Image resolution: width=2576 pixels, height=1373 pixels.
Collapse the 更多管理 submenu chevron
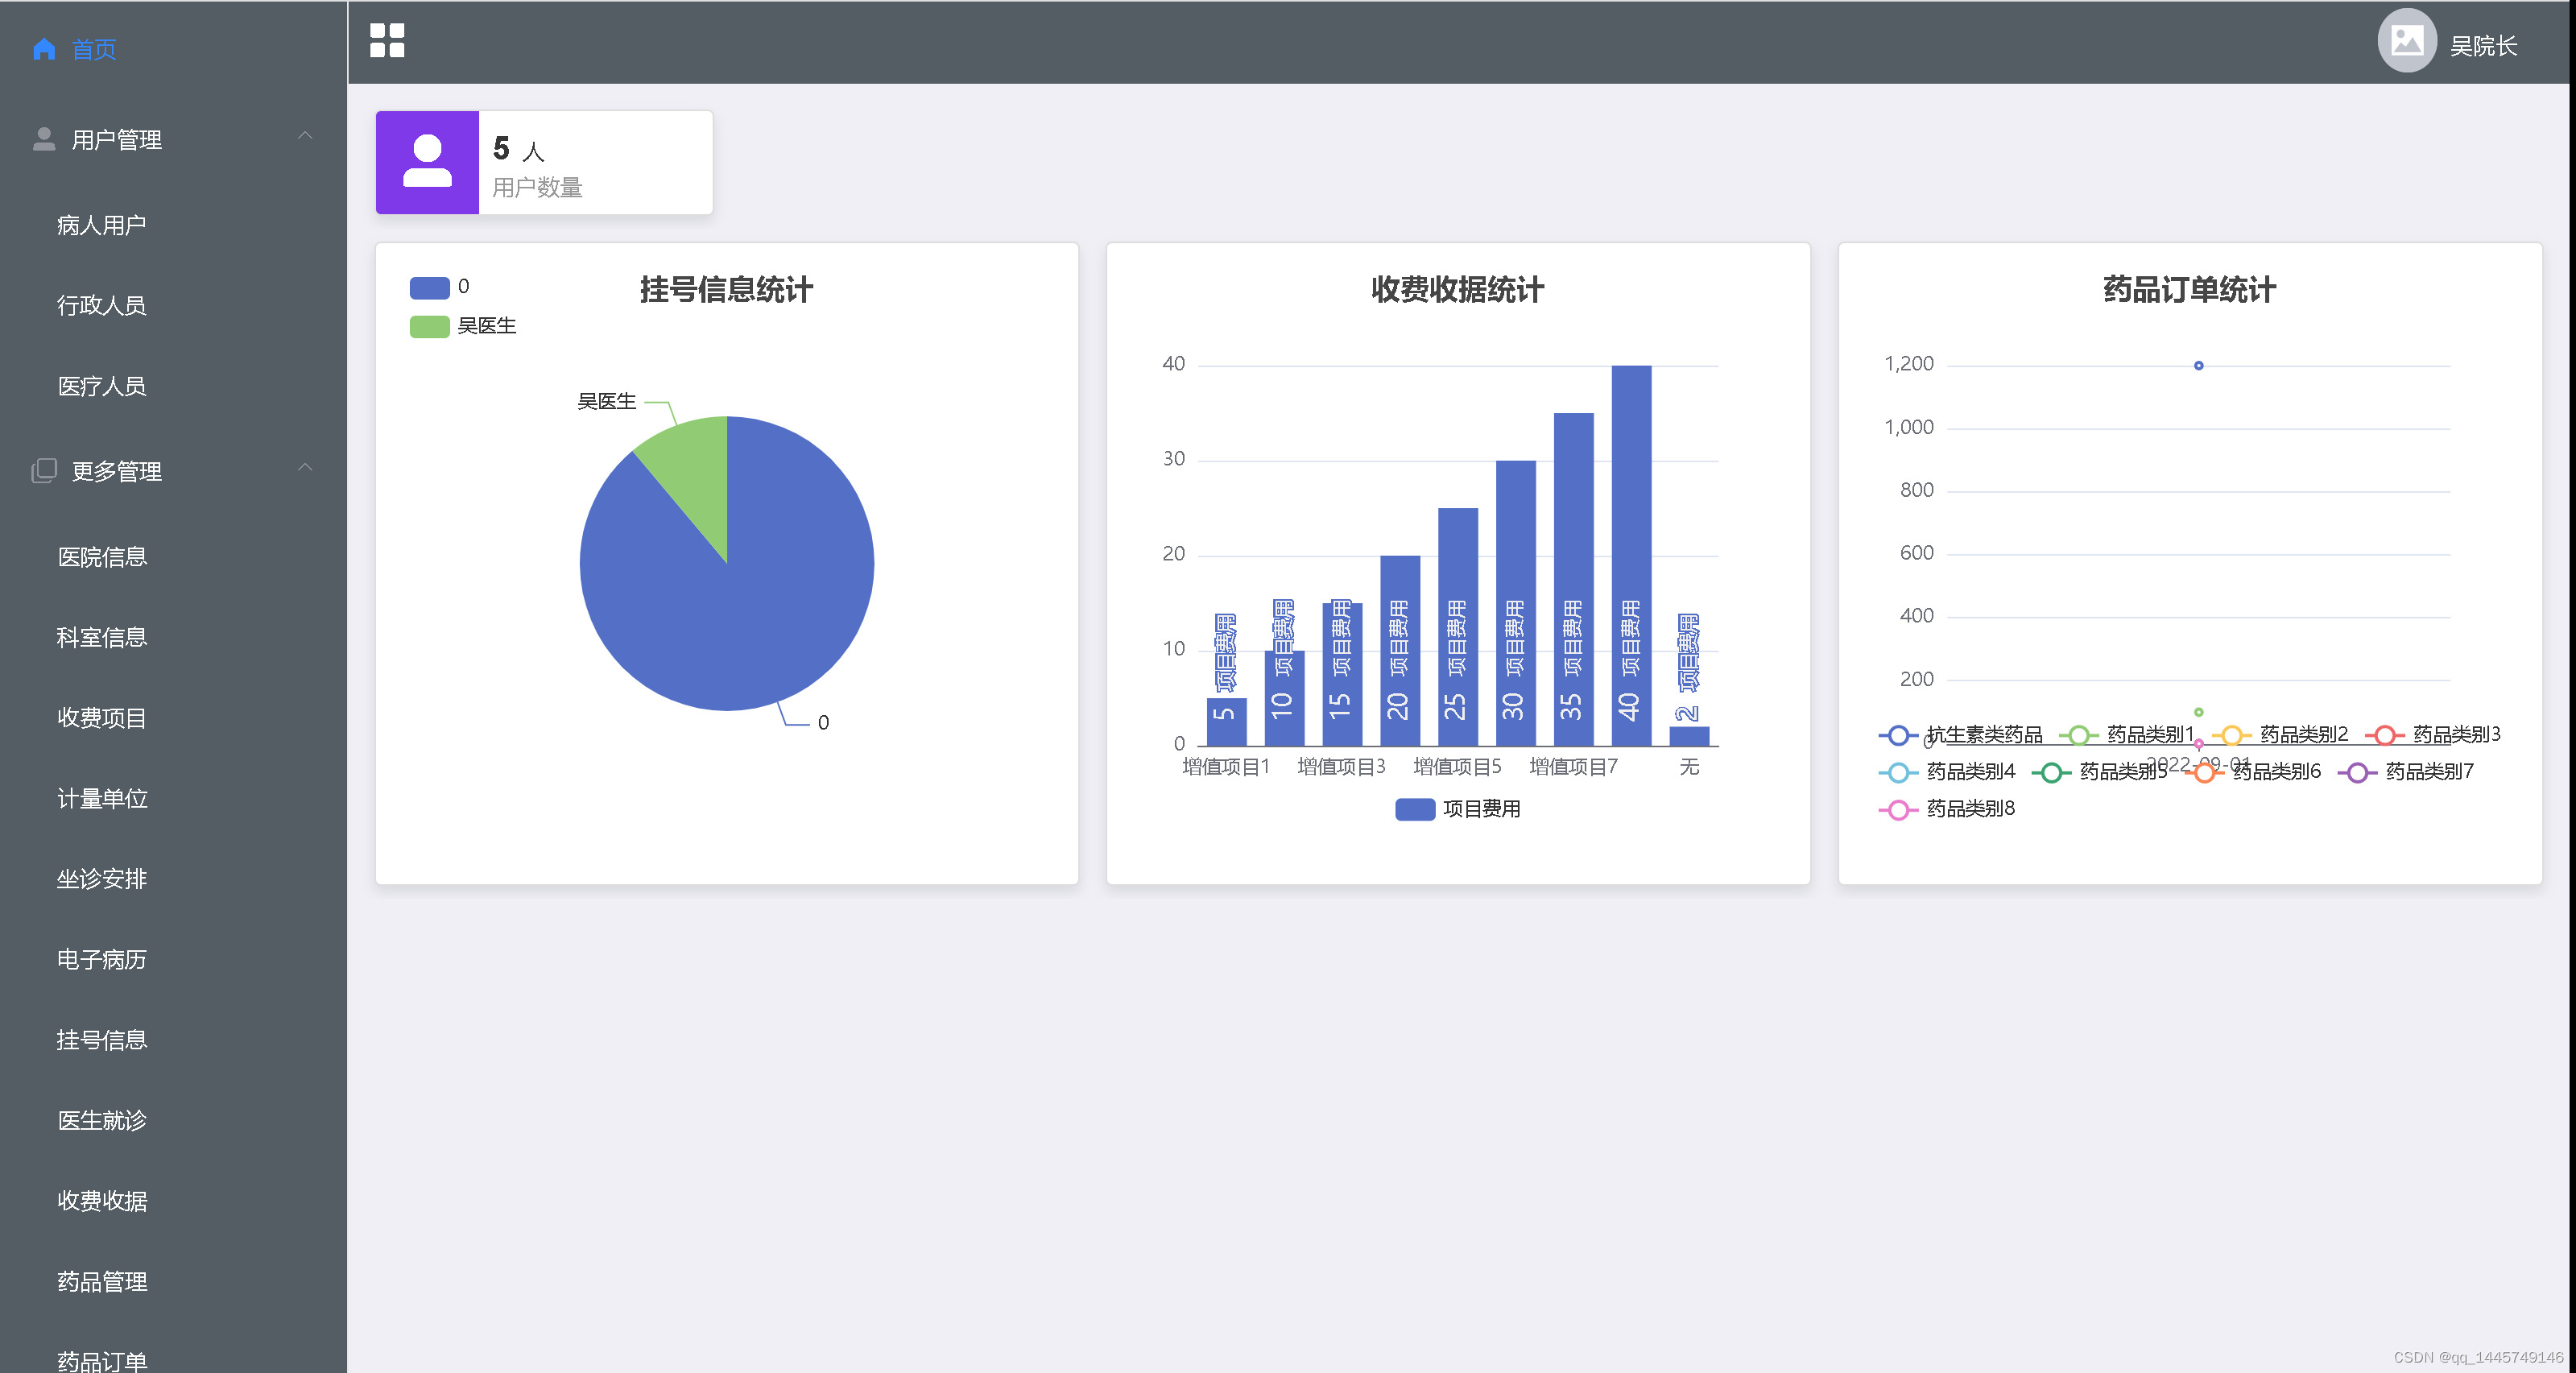click(305, 468)
